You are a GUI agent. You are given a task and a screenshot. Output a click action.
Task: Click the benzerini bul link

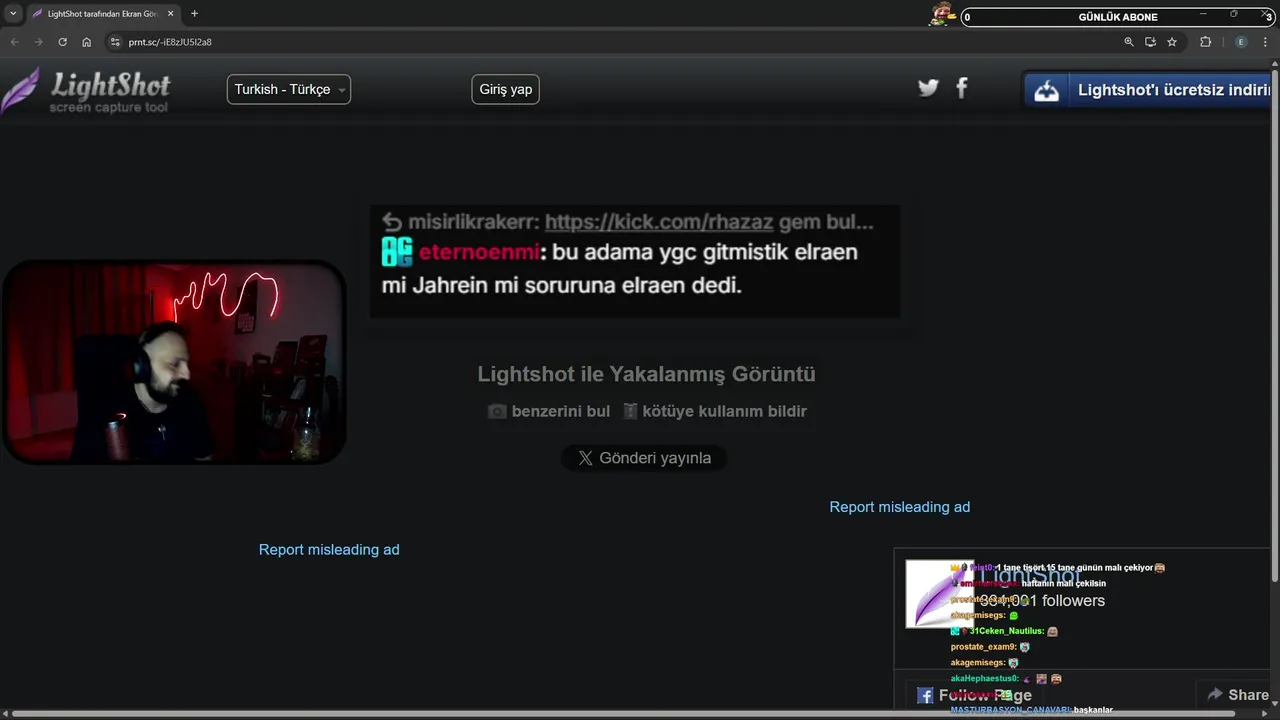click(549, 411)
